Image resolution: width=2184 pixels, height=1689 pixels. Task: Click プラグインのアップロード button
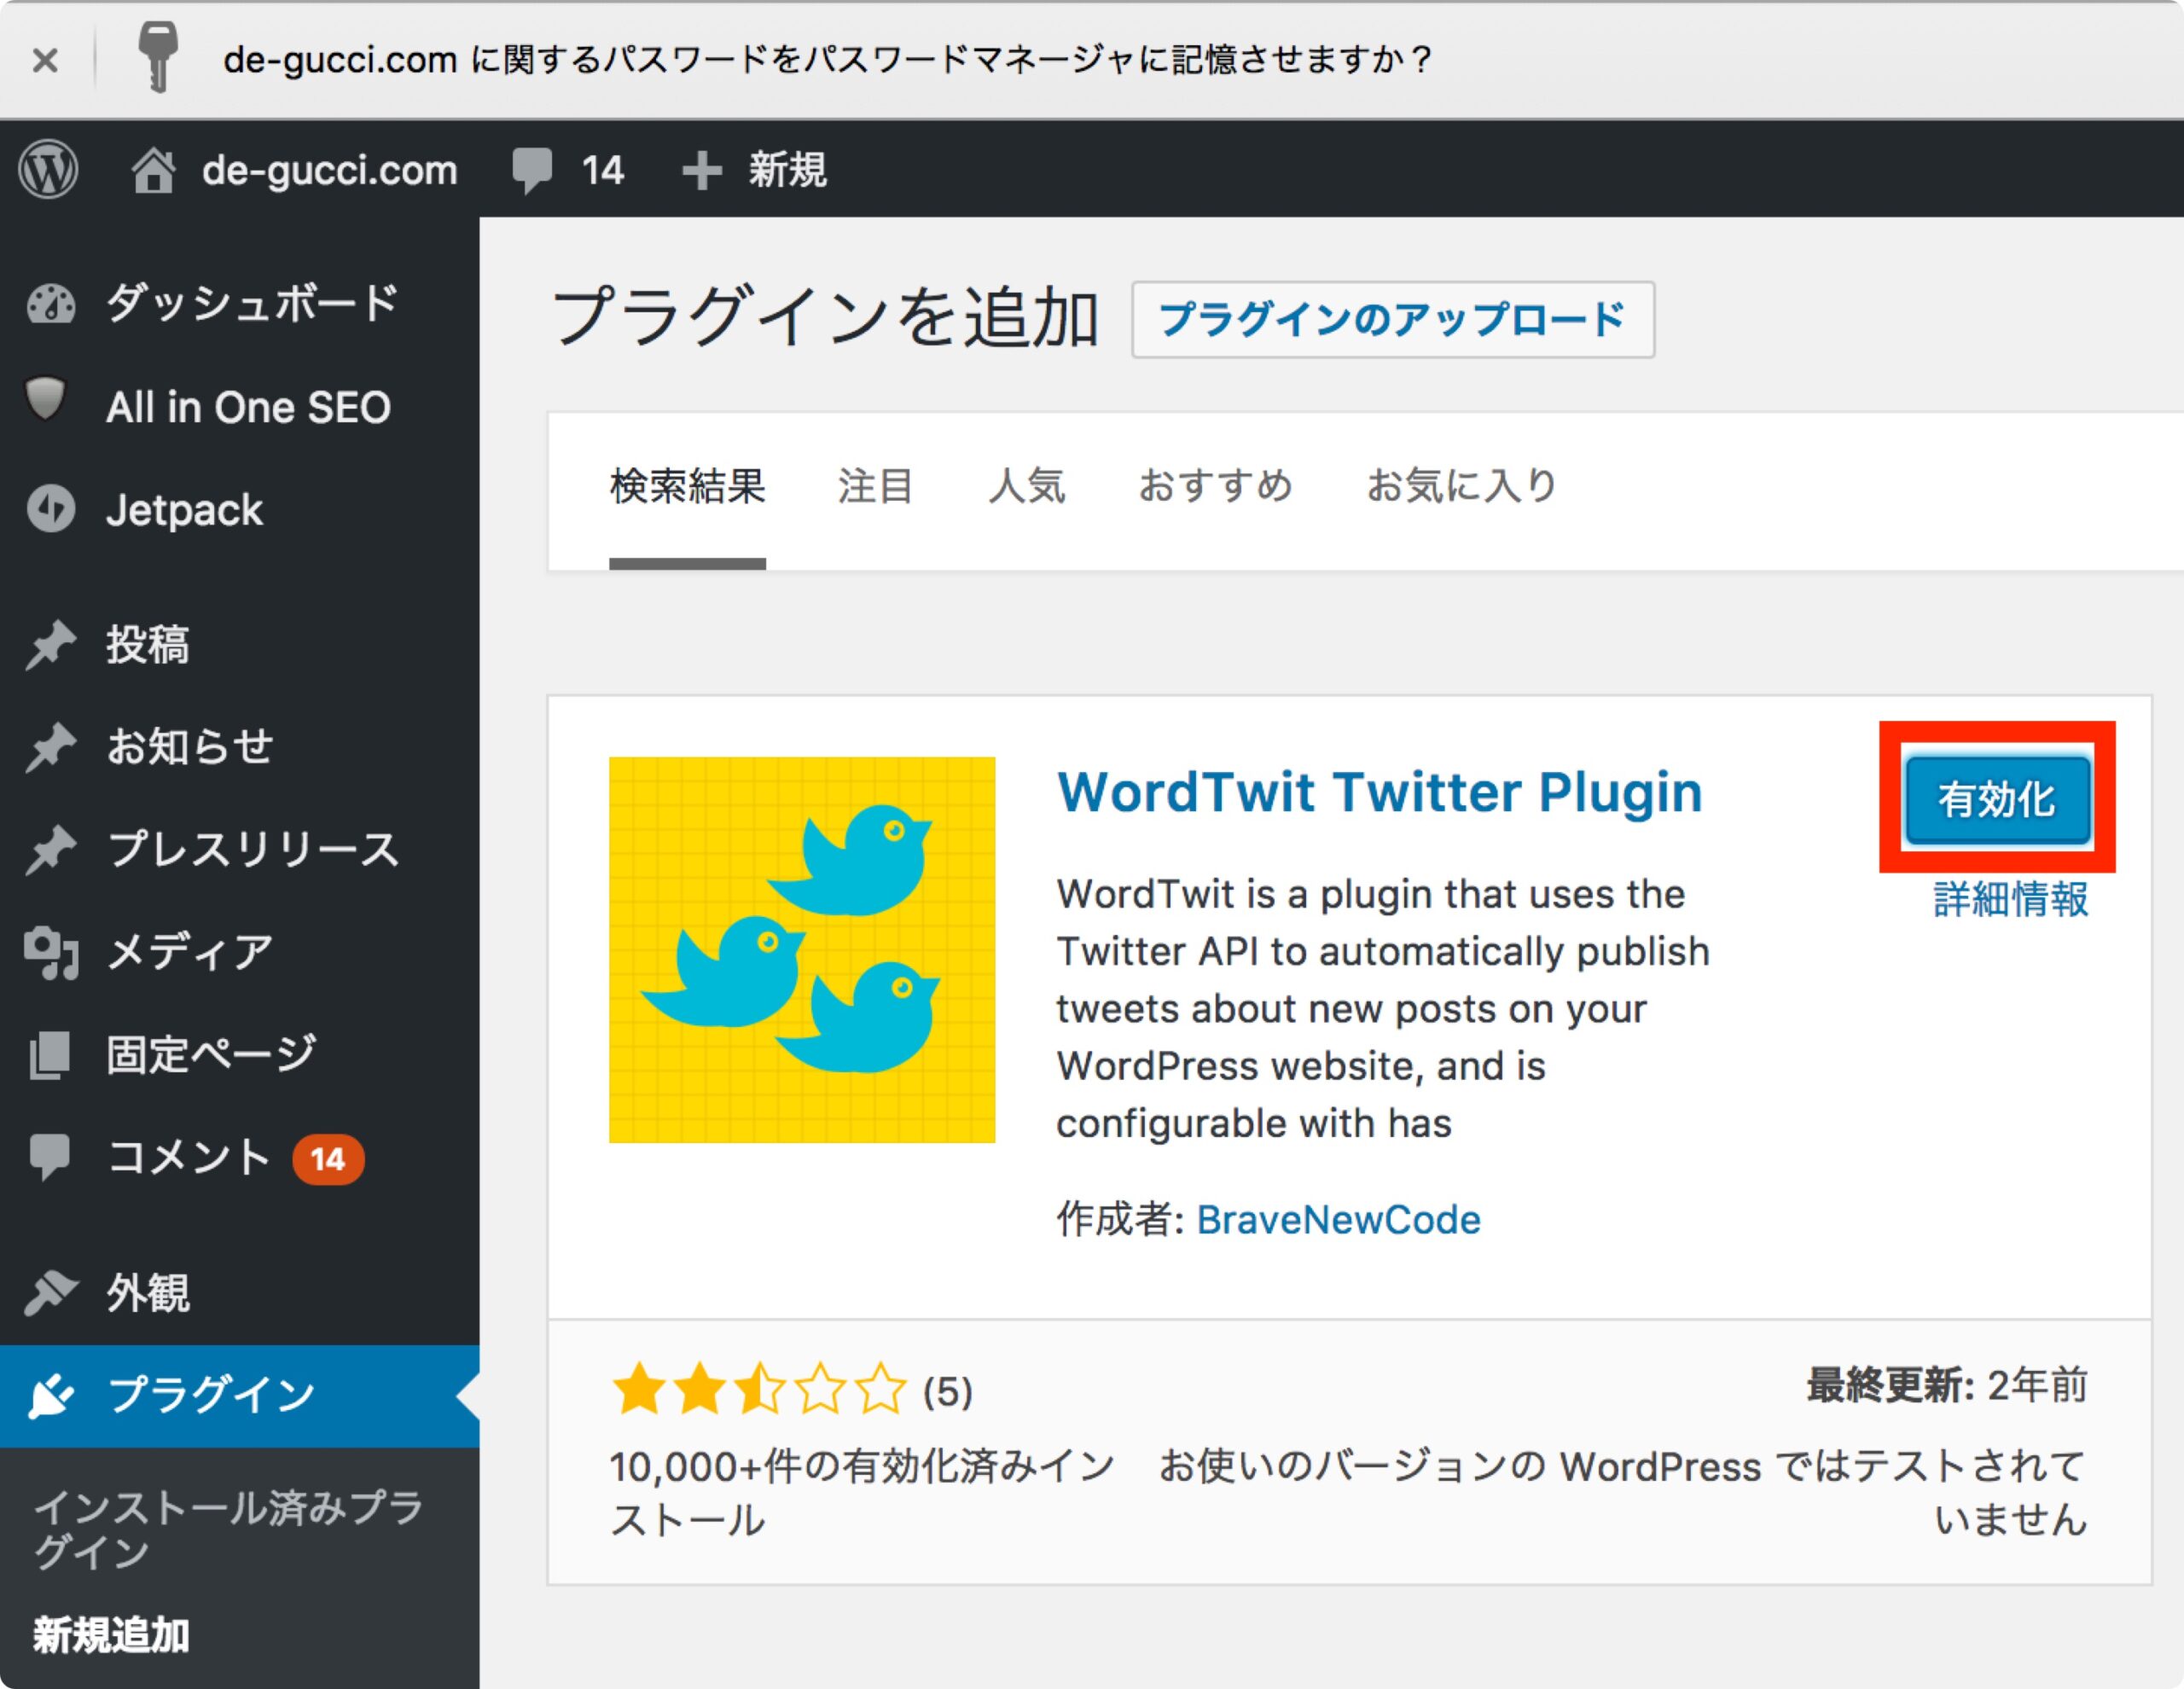click(x=1393, y=320)
